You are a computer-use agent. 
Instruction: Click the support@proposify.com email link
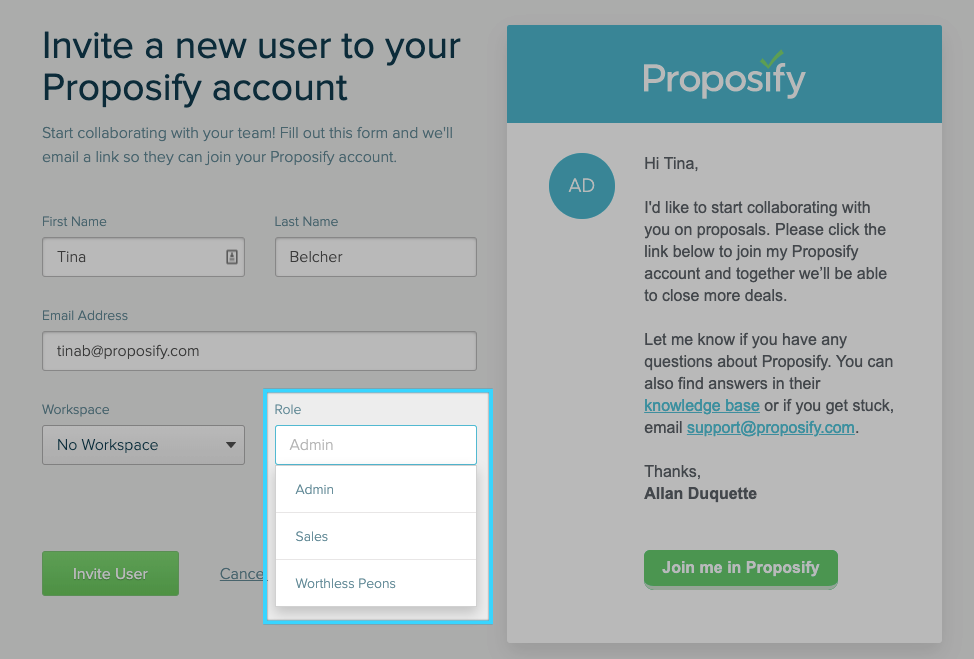click(x=770, y=427)
